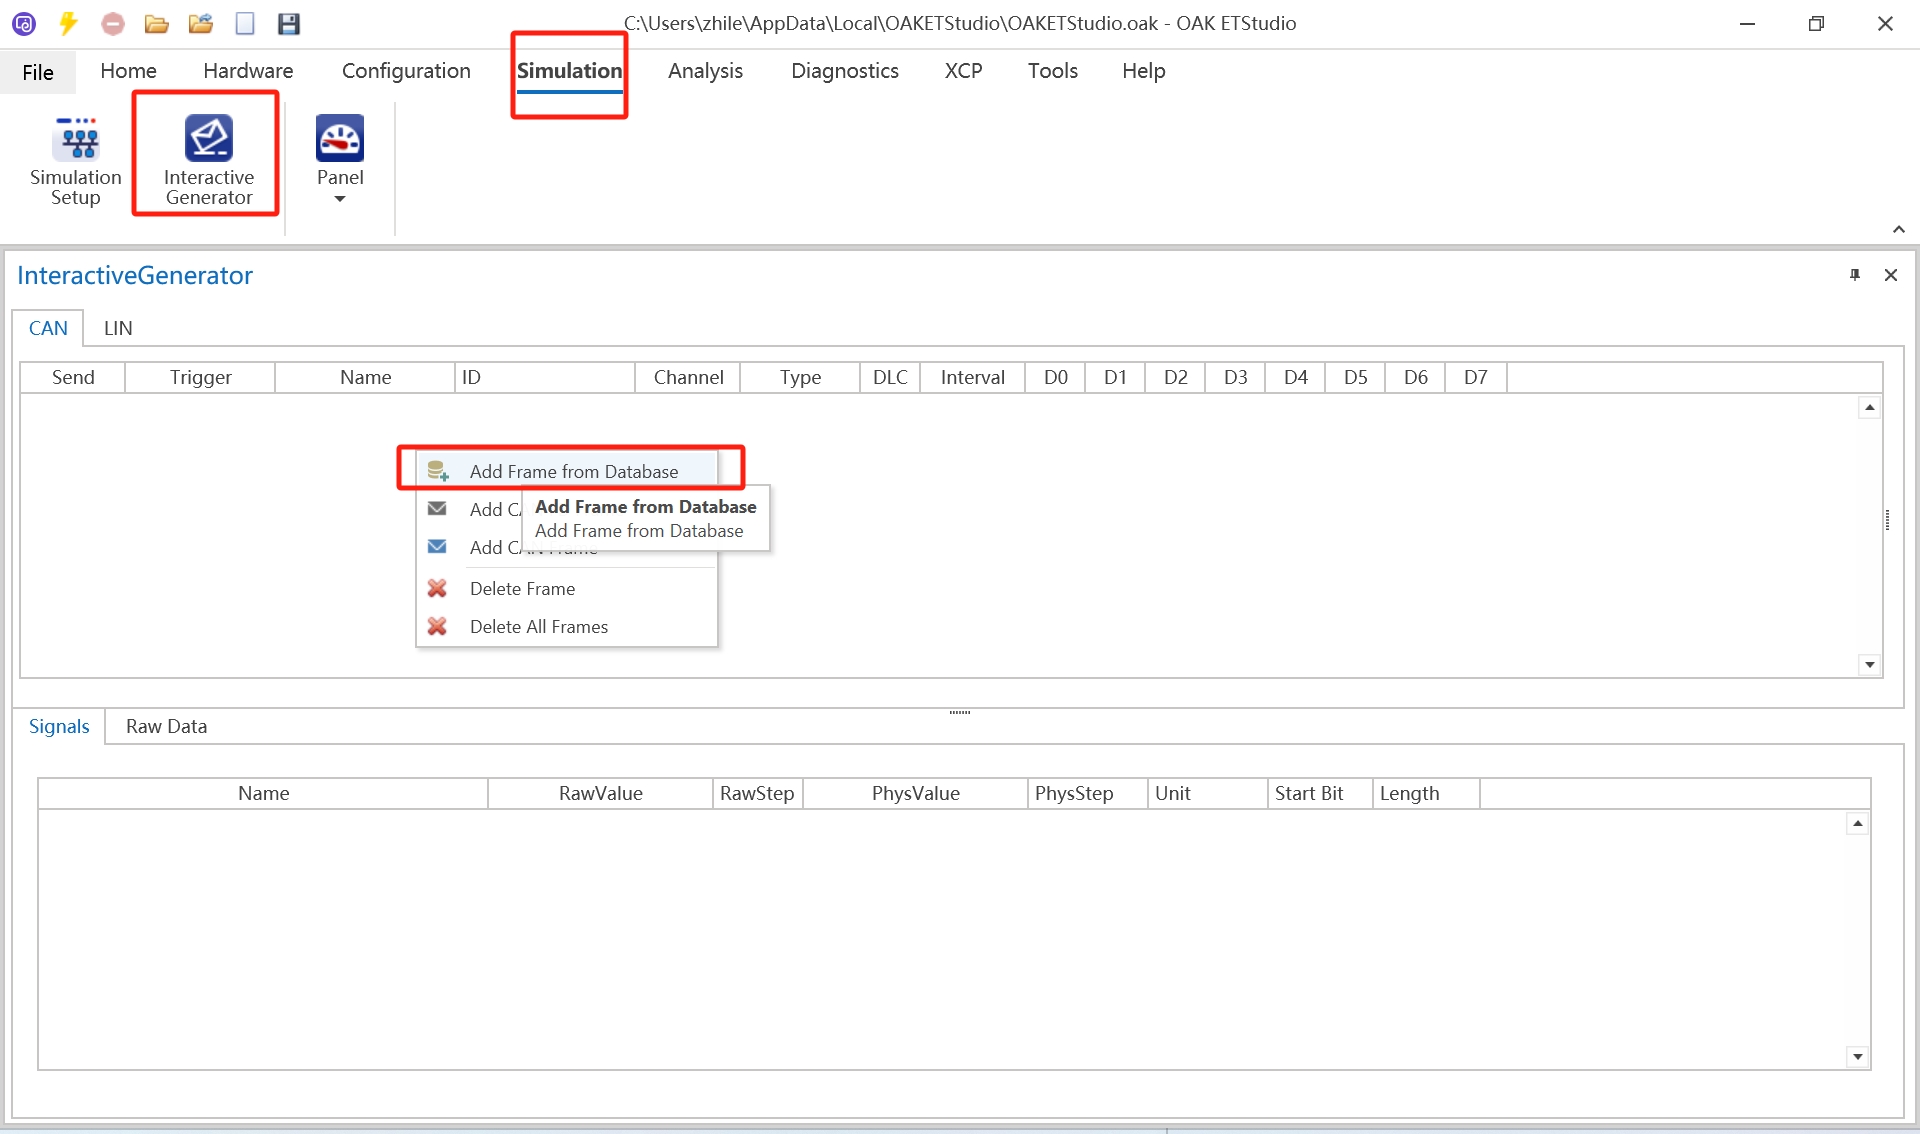Collapse the ribbon with chevron arrow
Viewport: 1920px width, 1134px height.
click(x=1898, y=229)
